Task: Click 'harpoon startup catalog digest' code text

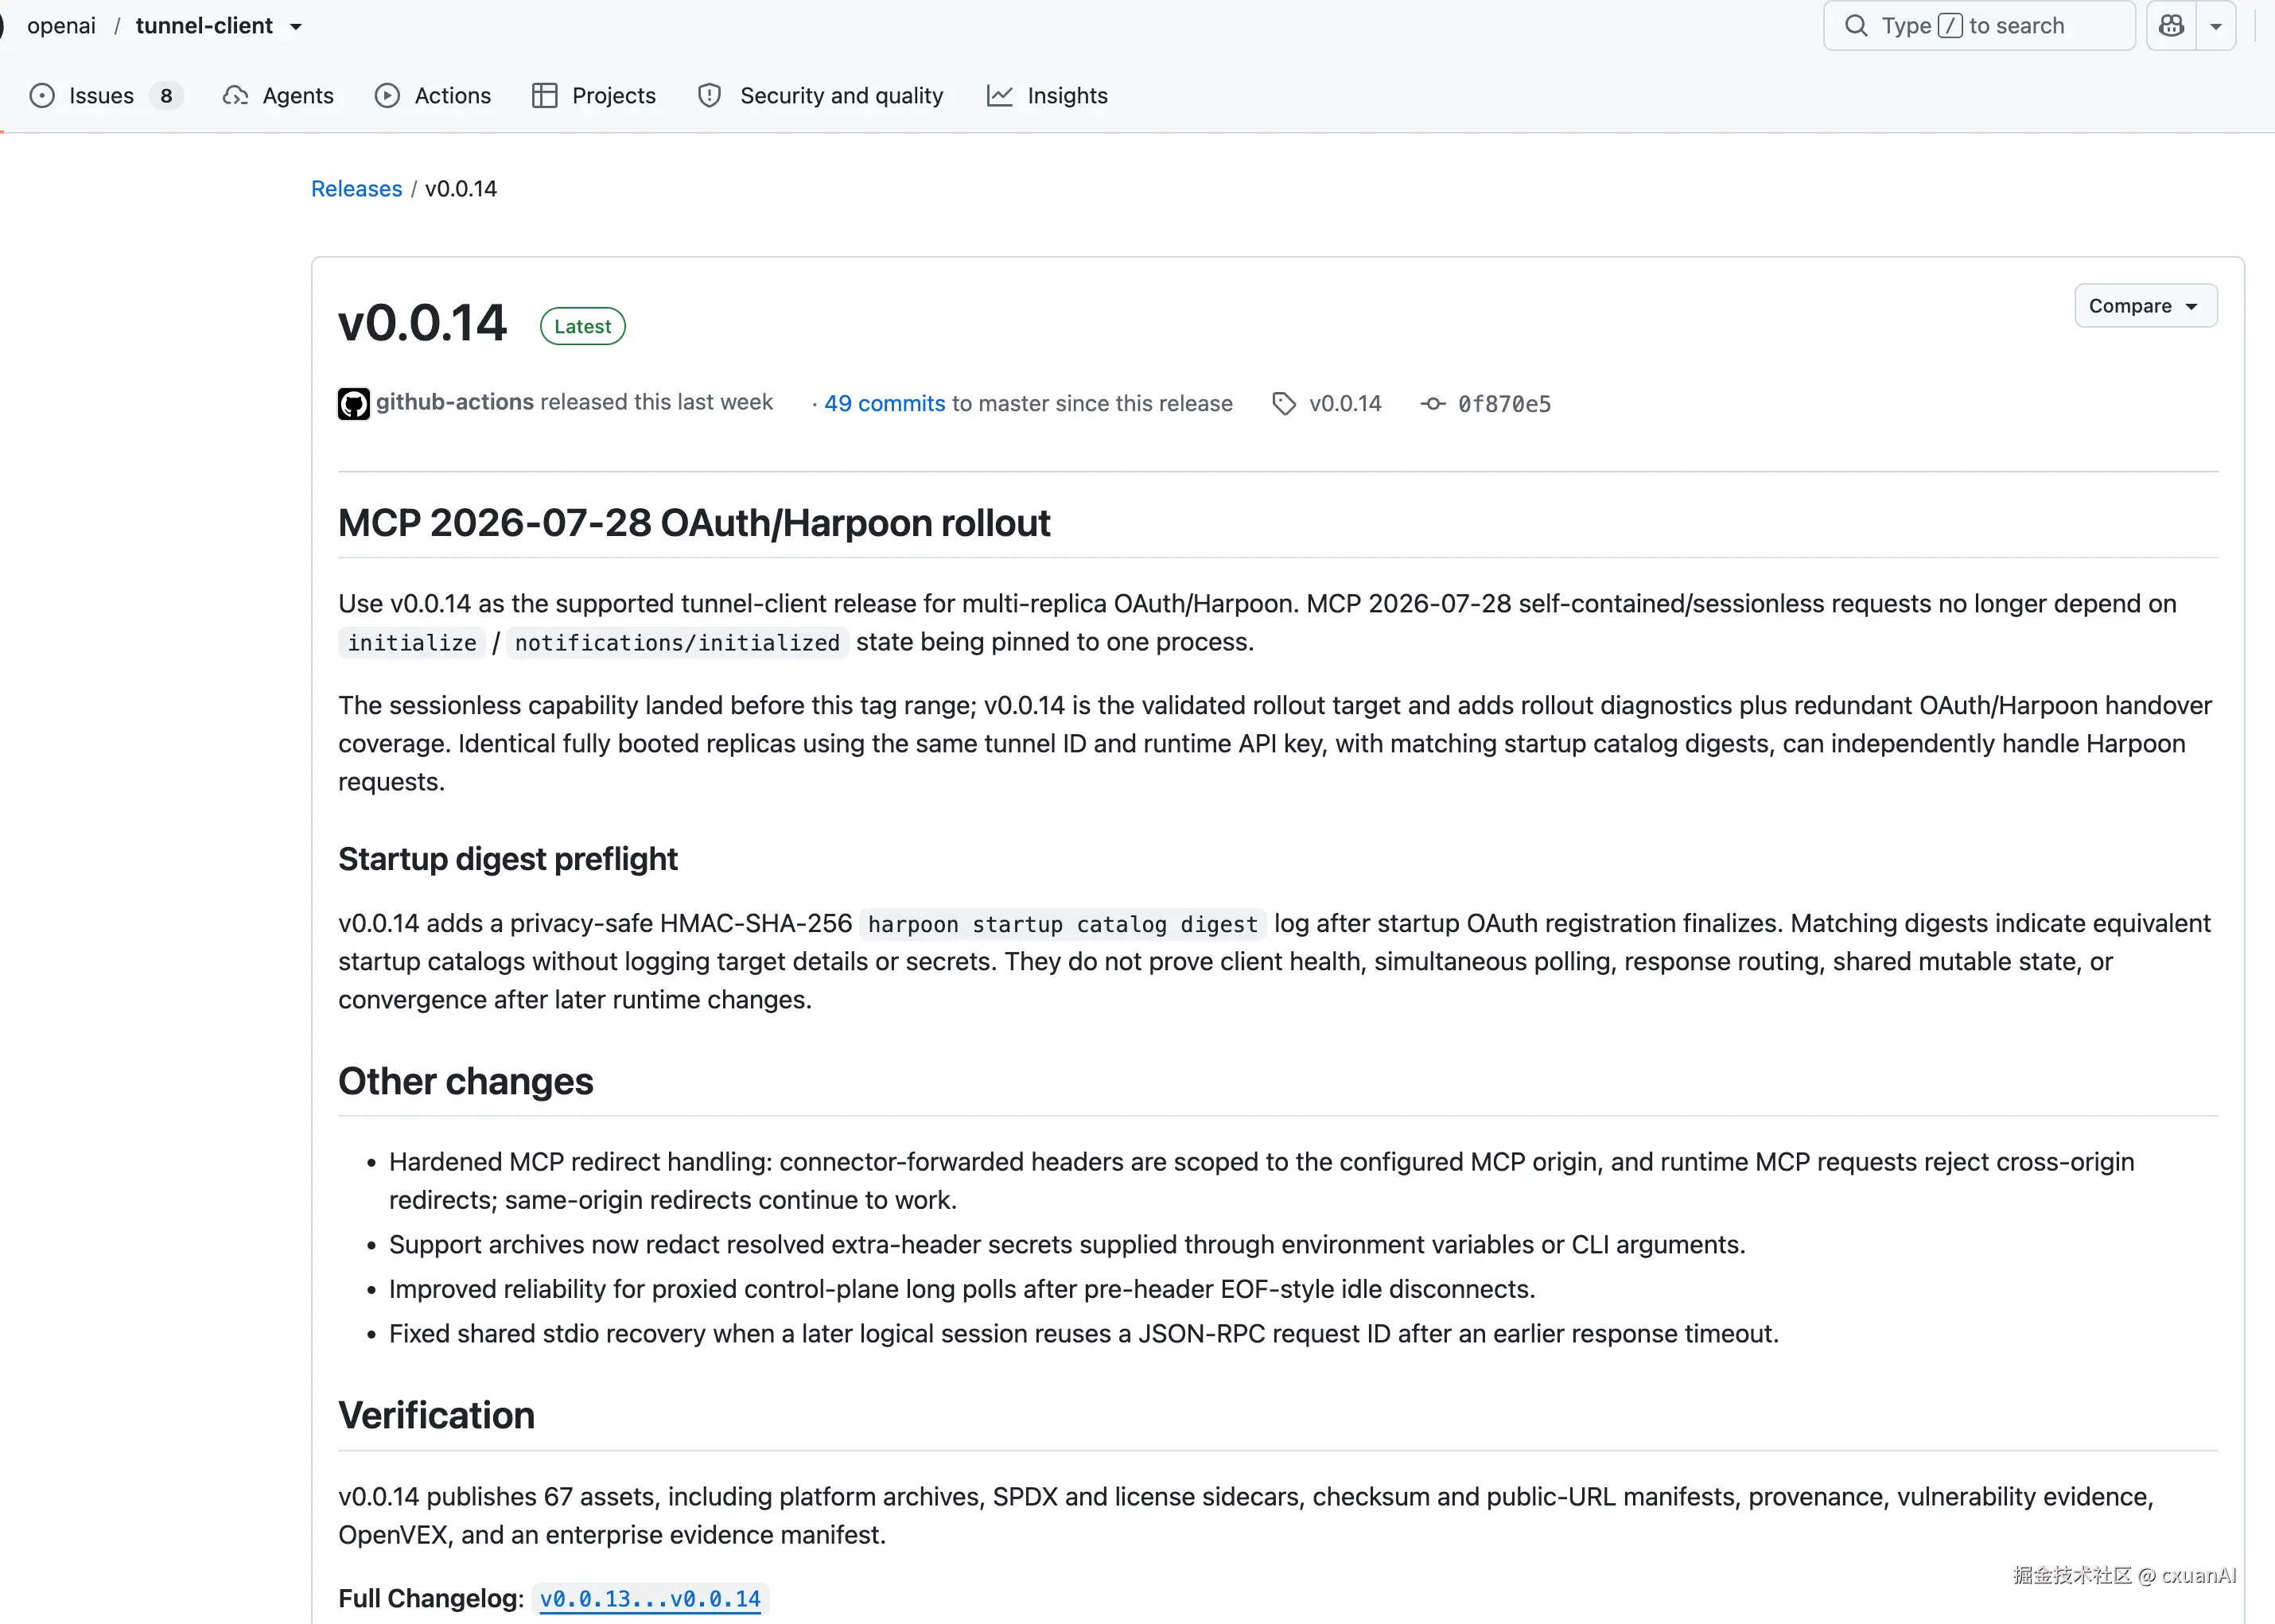Action: [x=1063, y=924]
